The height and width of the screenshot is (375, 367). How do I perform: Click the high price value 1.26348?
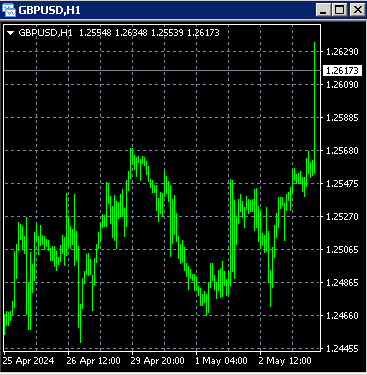pos(131,33)
